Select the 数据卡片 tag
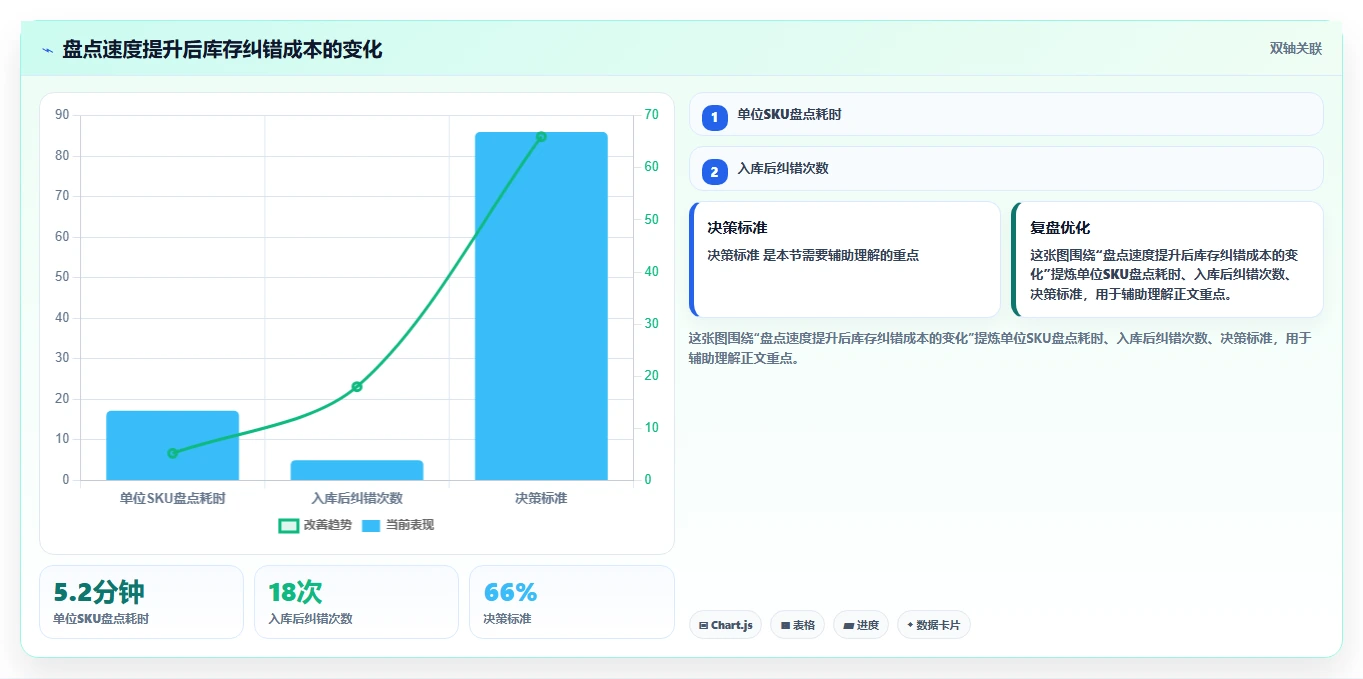 [x=934, y=625]
